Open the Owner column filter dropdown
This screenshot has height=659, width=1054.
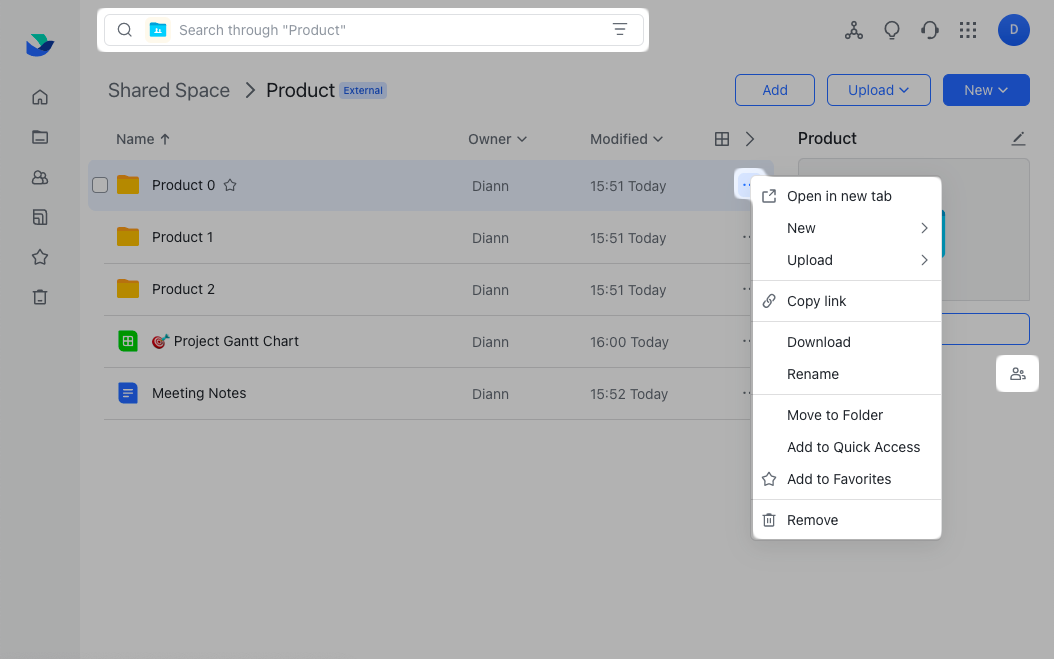(x=497, y=139)
